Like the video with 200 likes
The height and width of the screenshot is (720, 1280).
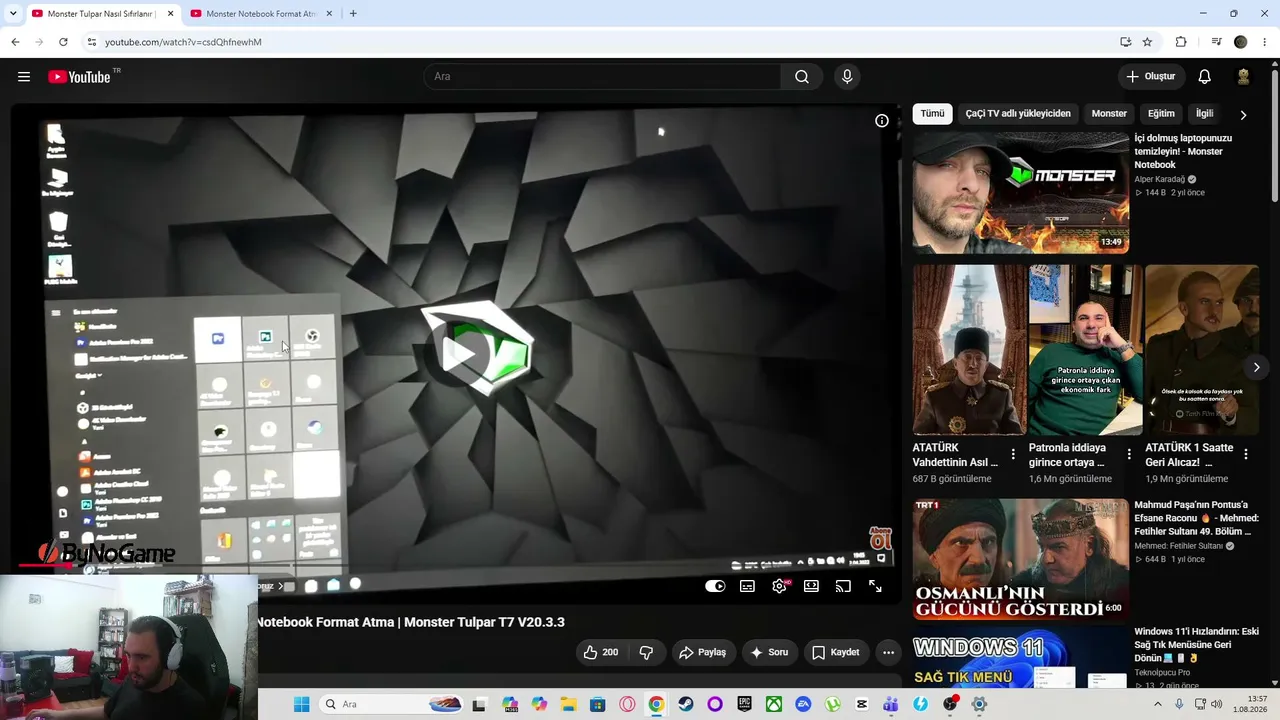click(x=601, y=652)
